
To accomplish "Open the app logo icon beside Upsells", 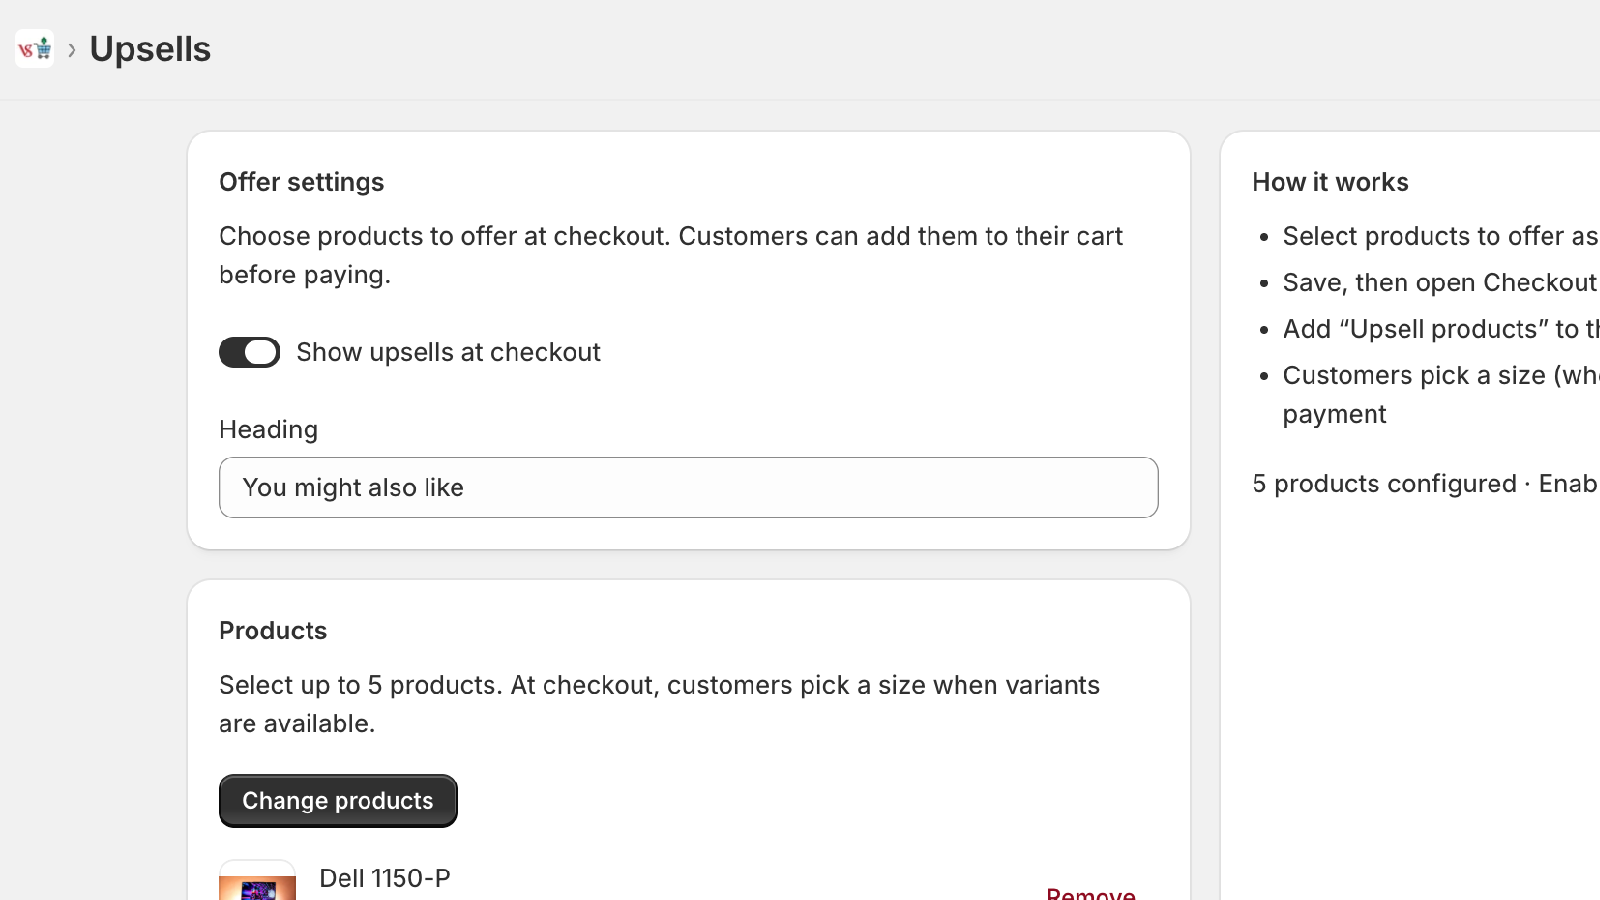I will (35, 48).
